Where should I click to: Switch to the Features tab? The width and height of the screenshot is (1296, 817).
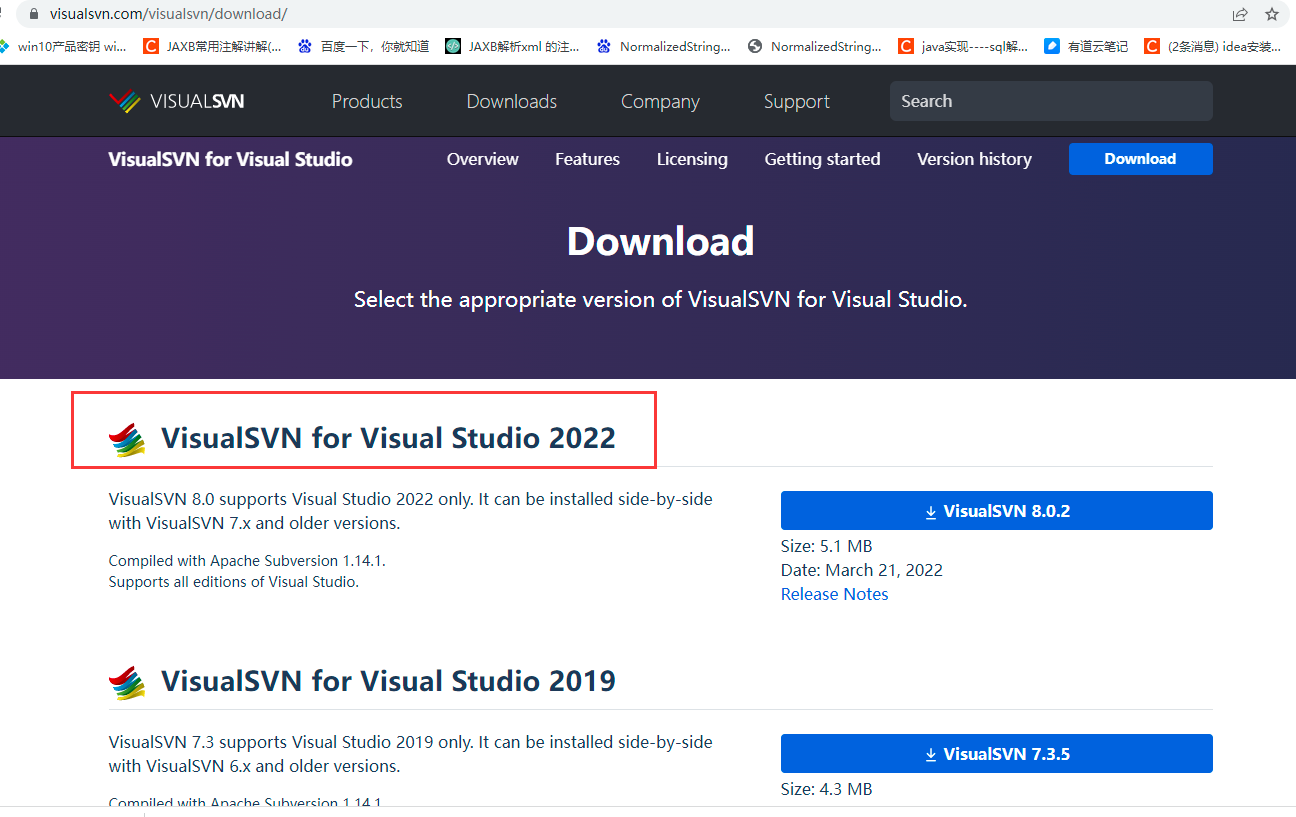point(588,159)
